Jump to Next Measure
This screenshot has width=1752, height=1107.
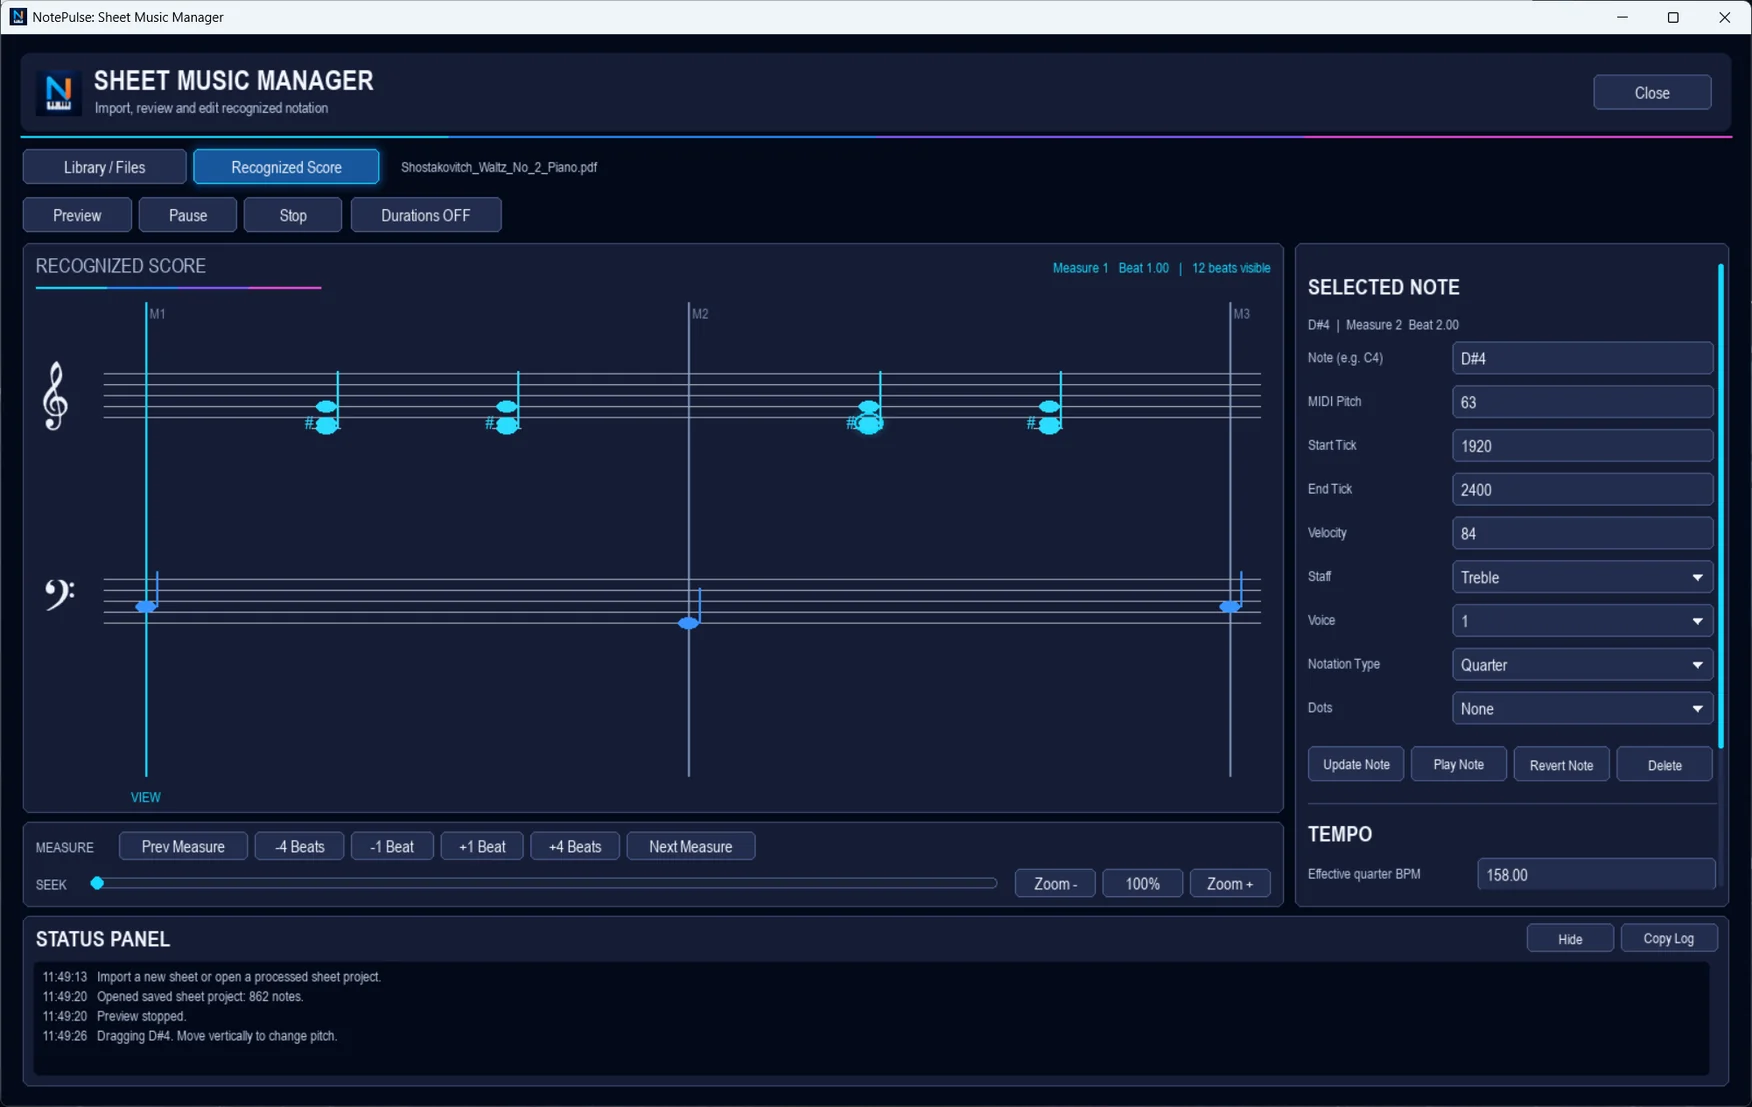click(690, 846)
